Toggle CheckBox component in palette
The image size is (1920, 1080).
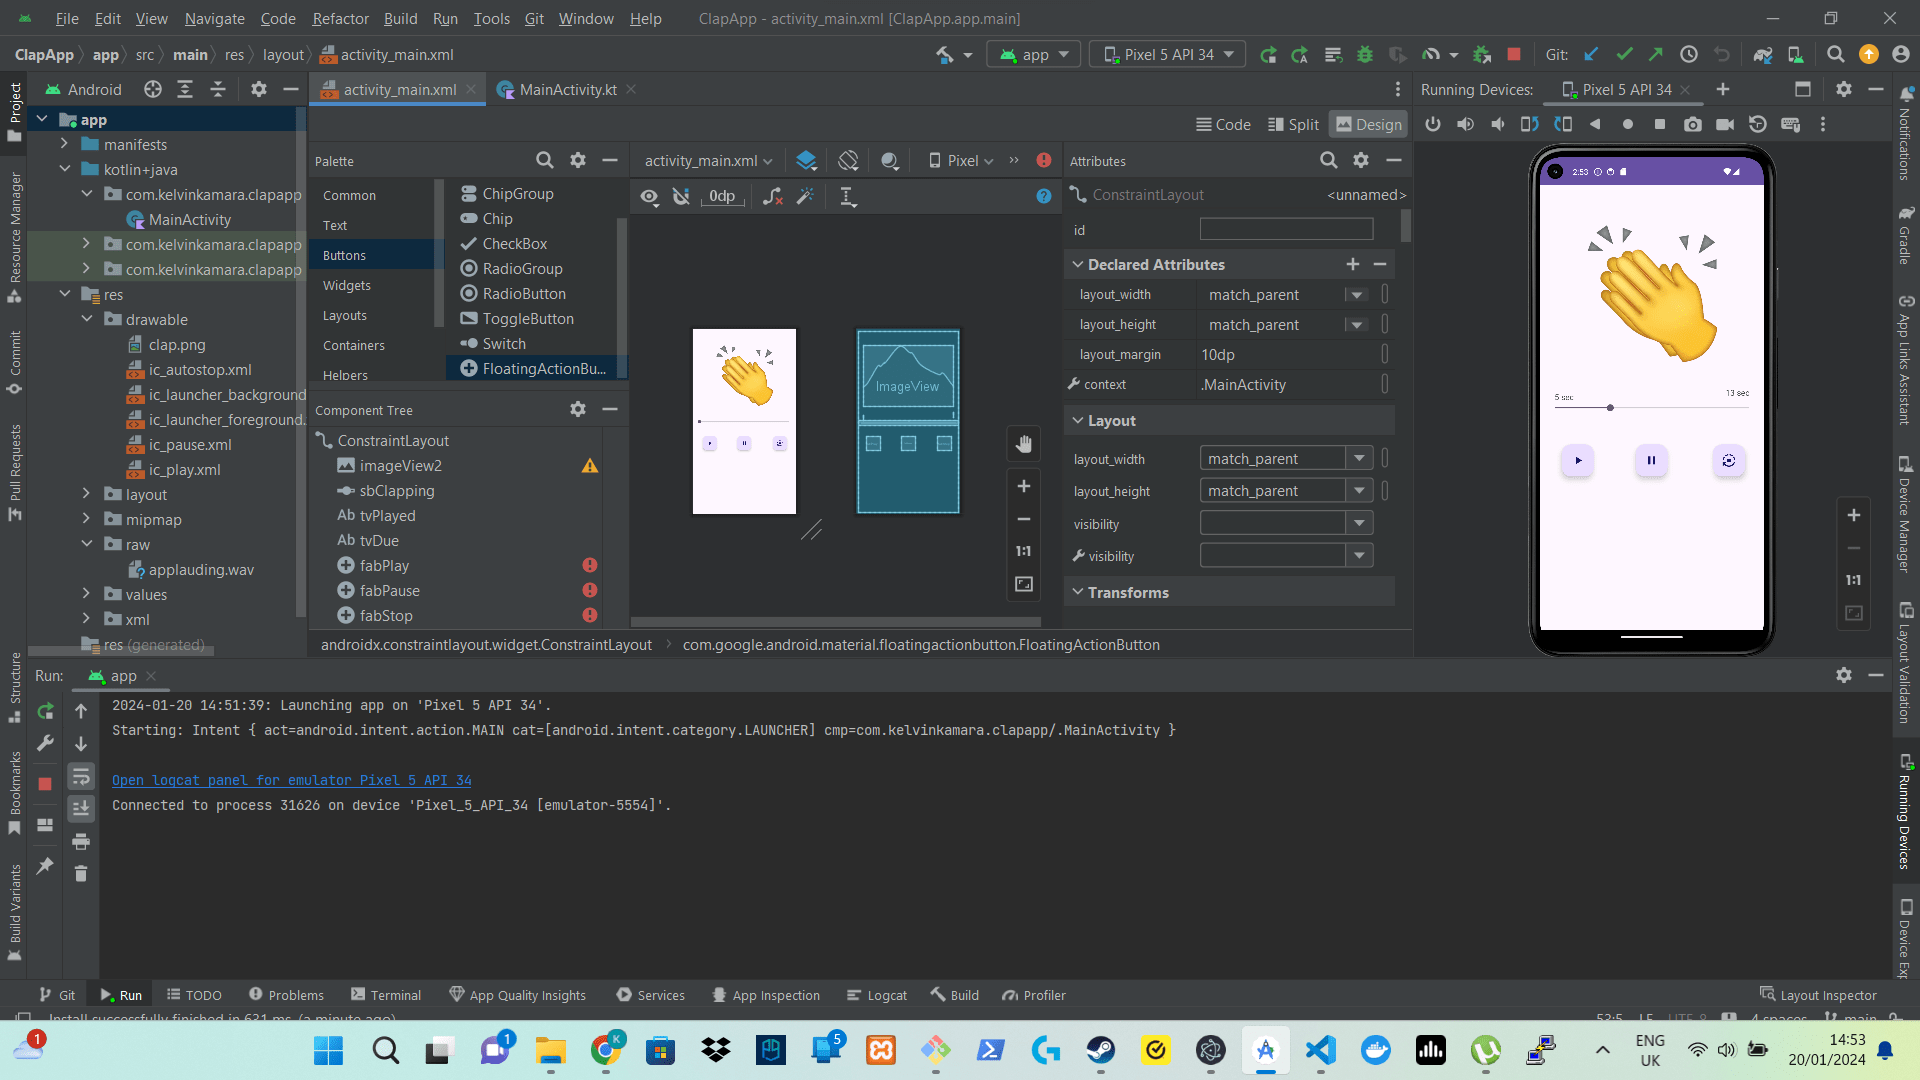point(512,243)
